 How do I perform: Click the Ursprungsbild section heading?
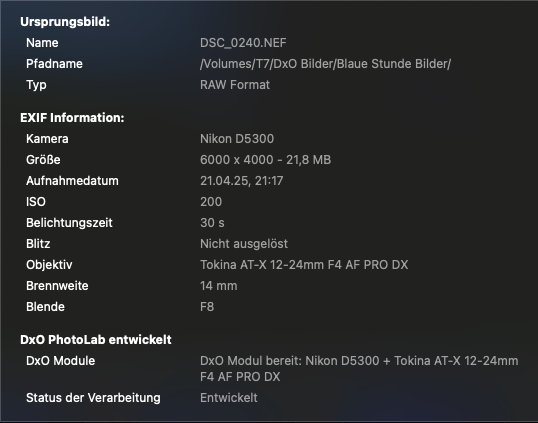65,22
